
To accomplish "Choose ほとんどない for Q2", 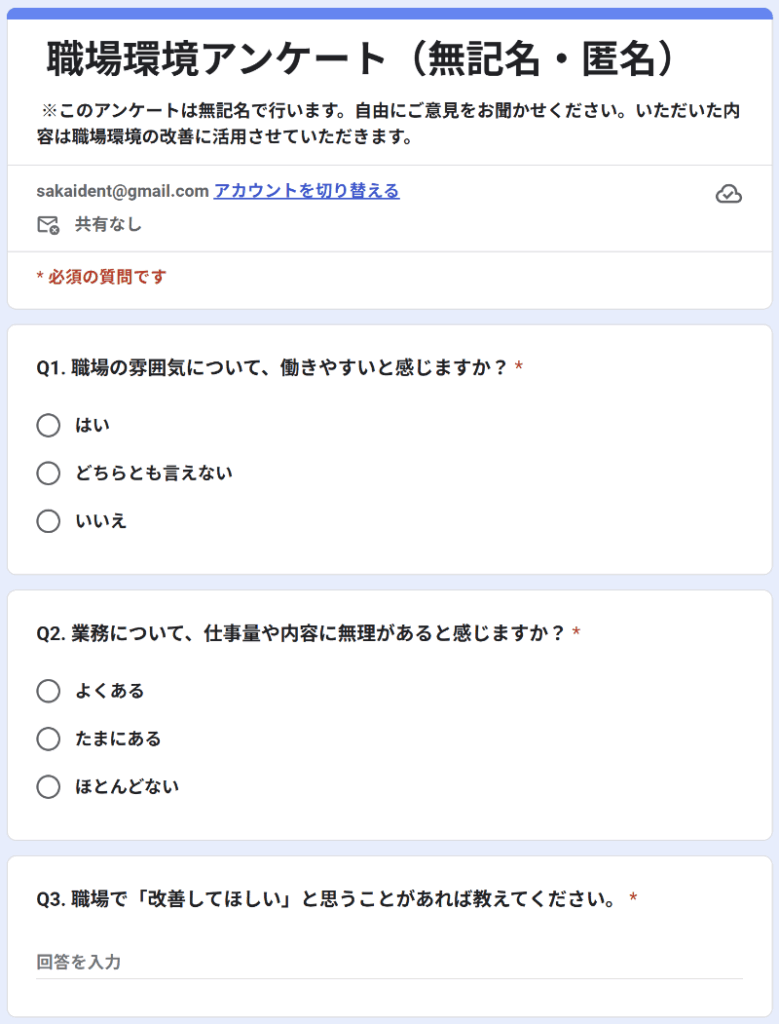I will click(x=48, y=787).
